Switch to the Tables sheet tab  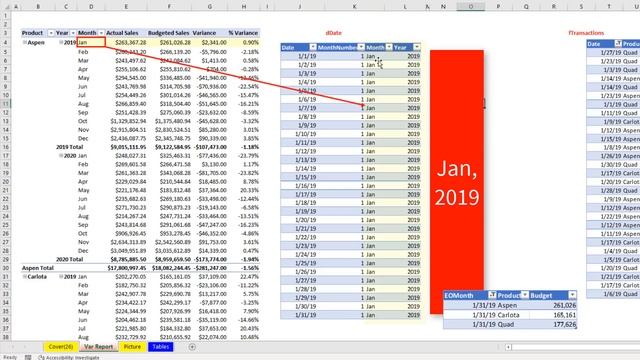pos(161,347)
